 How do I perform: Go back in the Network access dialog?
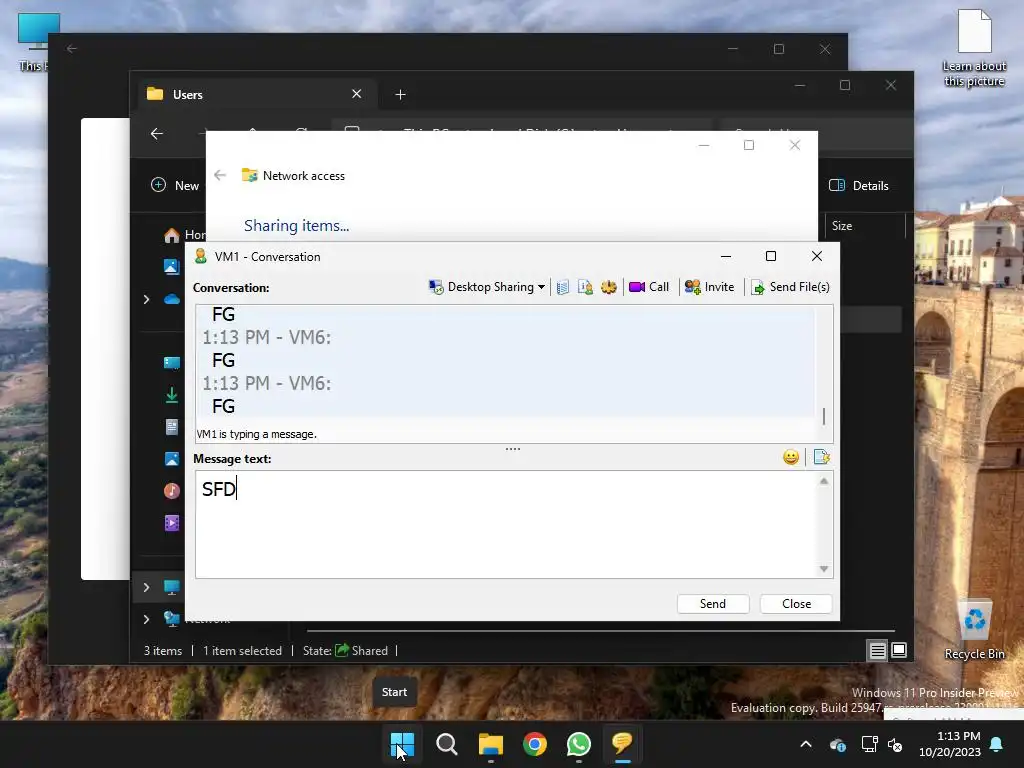pos(220,176)
